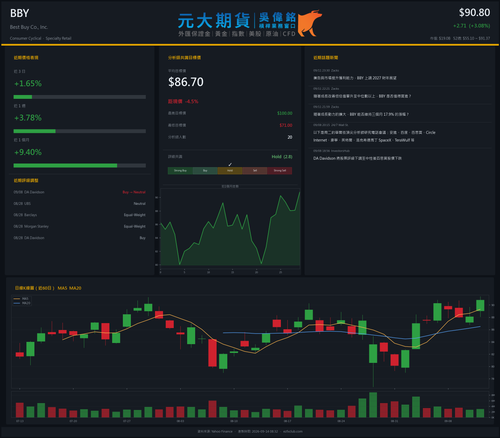Click the MA20 legend entry in candlestick chart
This screenshot has height=438, width=500.
(22, 303)
